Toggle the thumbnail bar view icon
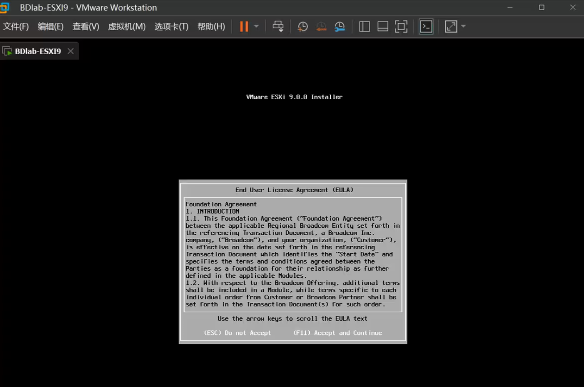584x387 pixels. pyautogui.click(x=383, y=26)
